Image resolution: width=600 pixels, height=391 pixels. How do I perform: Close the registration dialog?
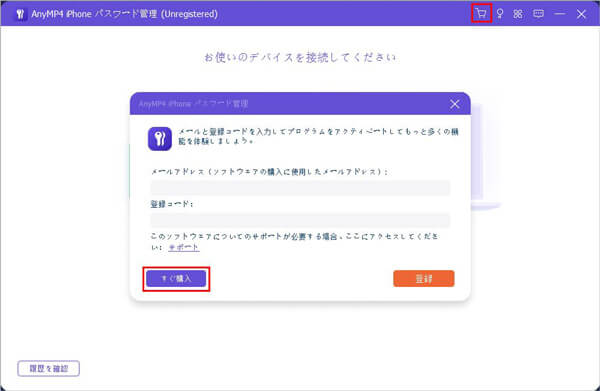tap(455, 104)
